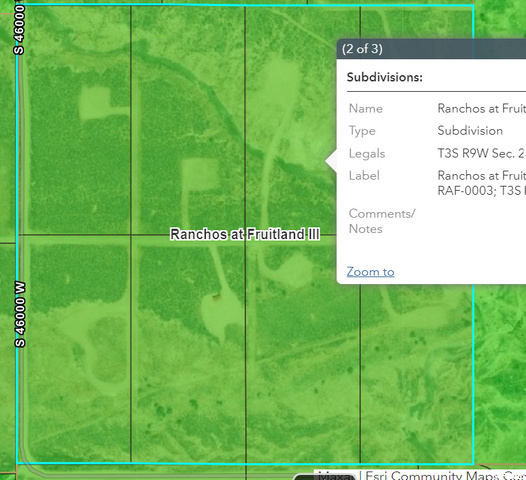The image size is (526, 480).
Task: Click the Maxar attribution text
Action: pyautogui.click(x=336, y=476)
